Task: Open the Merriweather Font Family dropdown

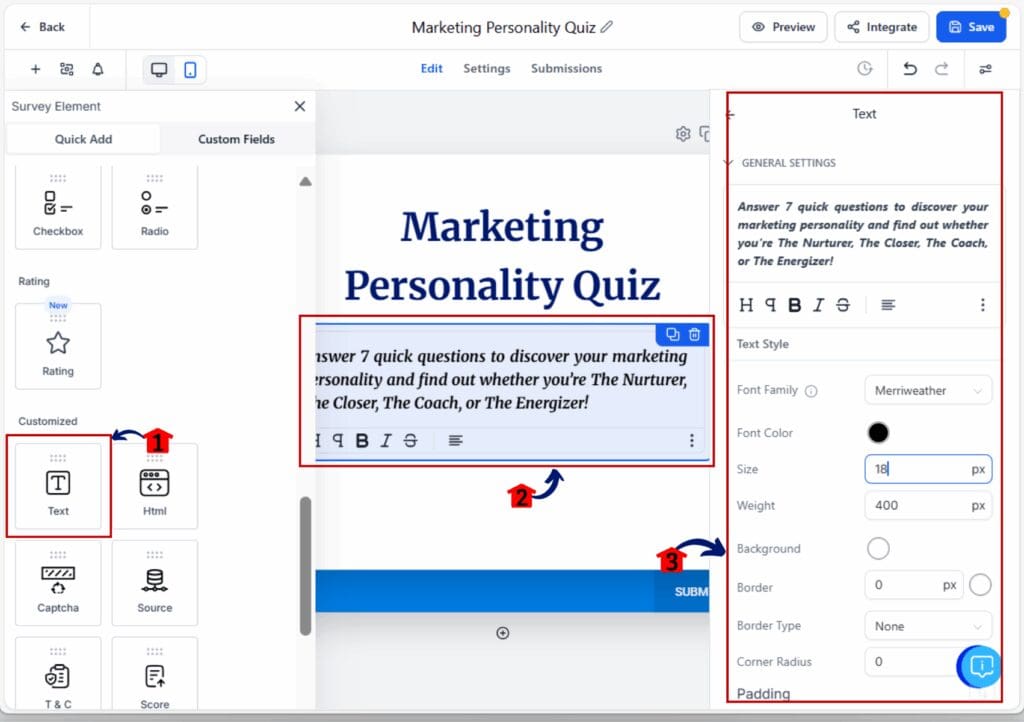Action: (x=928, y=390)
